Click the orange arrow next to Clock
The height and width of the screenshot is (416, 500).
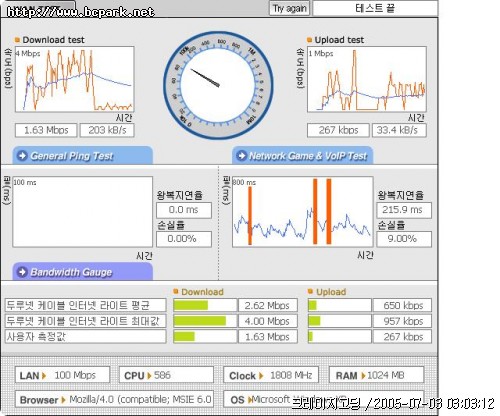tap(261, 376)
